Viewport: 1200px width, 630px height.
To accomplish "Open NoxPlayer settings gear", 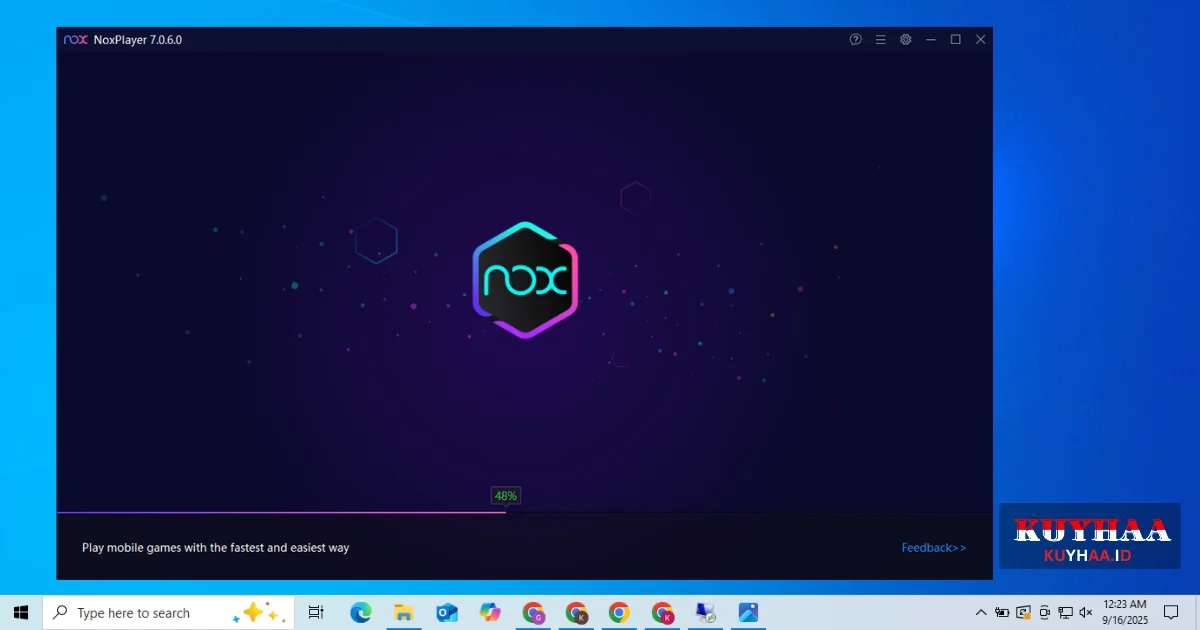I will (905, 39).
